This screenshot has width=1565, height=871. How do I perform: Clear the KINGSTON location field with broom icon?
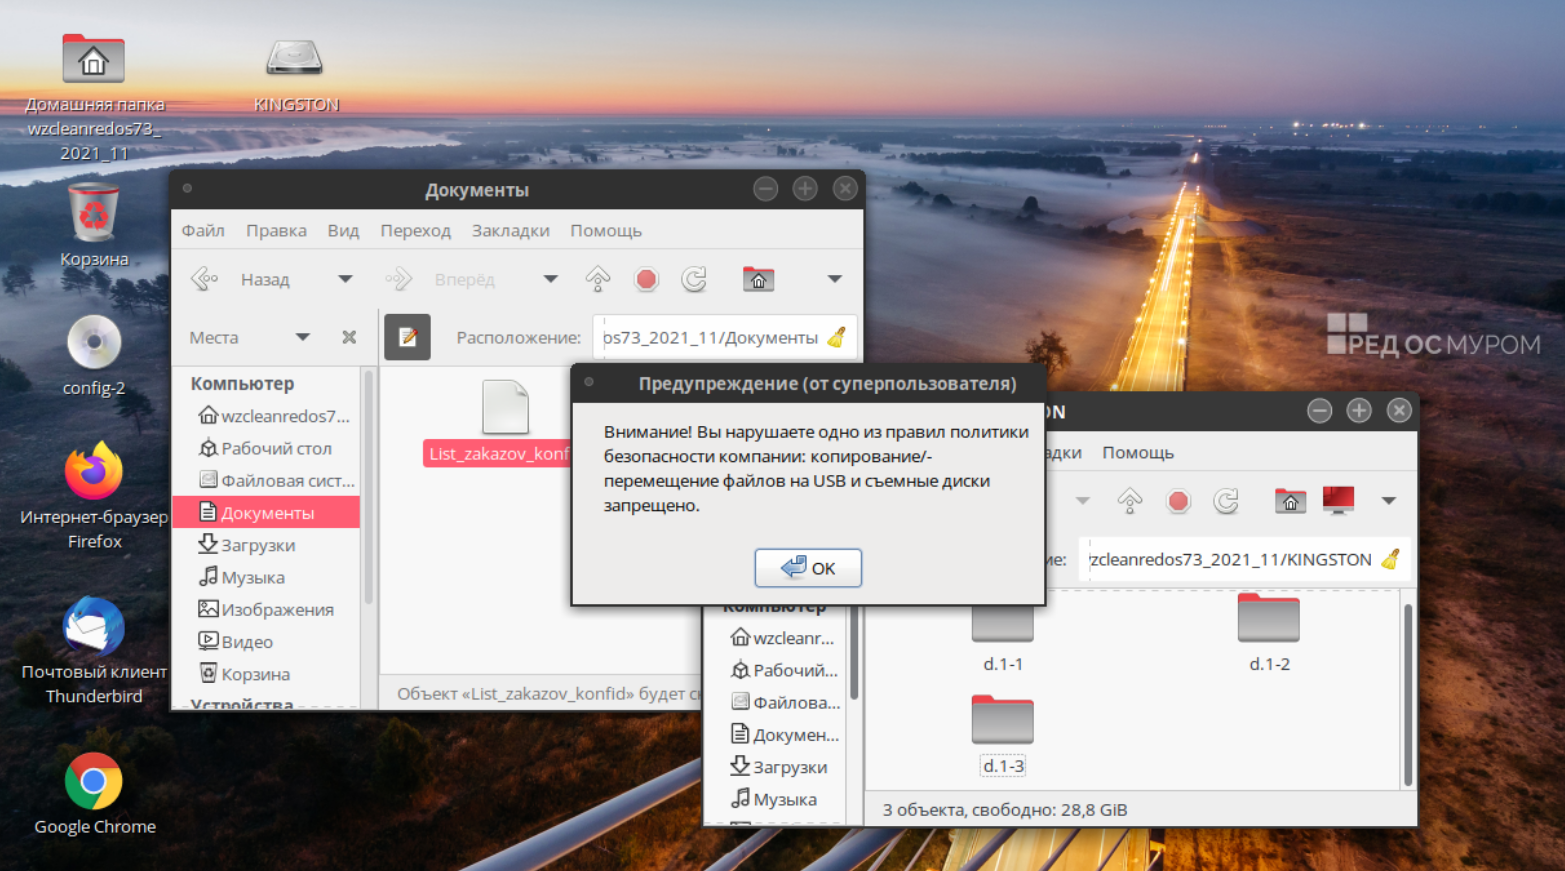1391,559
